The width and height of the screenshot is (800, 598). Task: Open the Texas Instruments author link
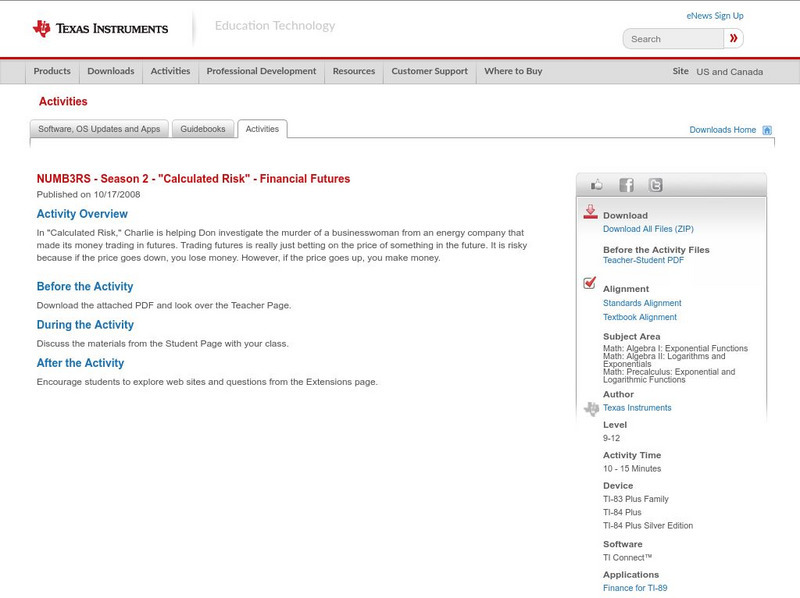point(637,408)
